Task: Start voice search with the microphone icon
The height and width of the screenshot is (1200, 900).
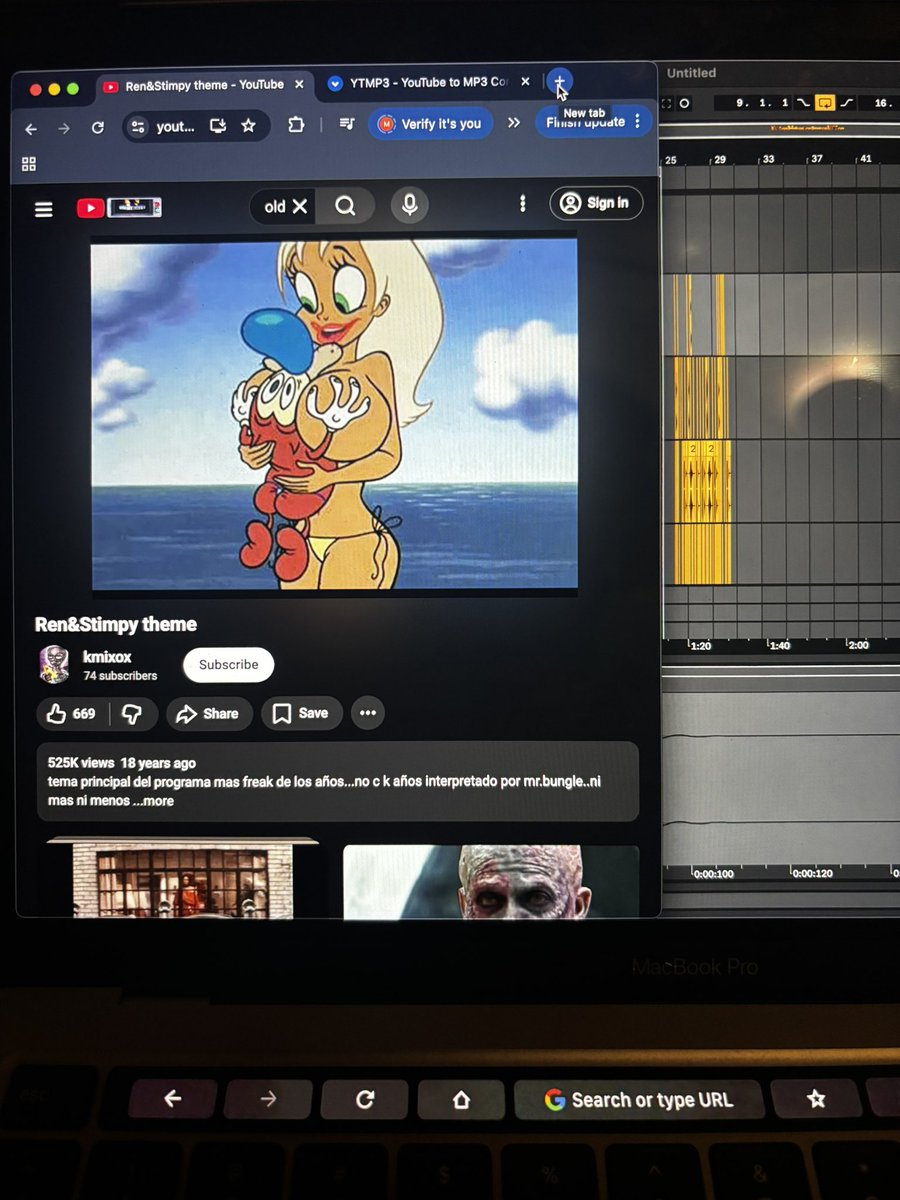Action: [x=409, y=205]
